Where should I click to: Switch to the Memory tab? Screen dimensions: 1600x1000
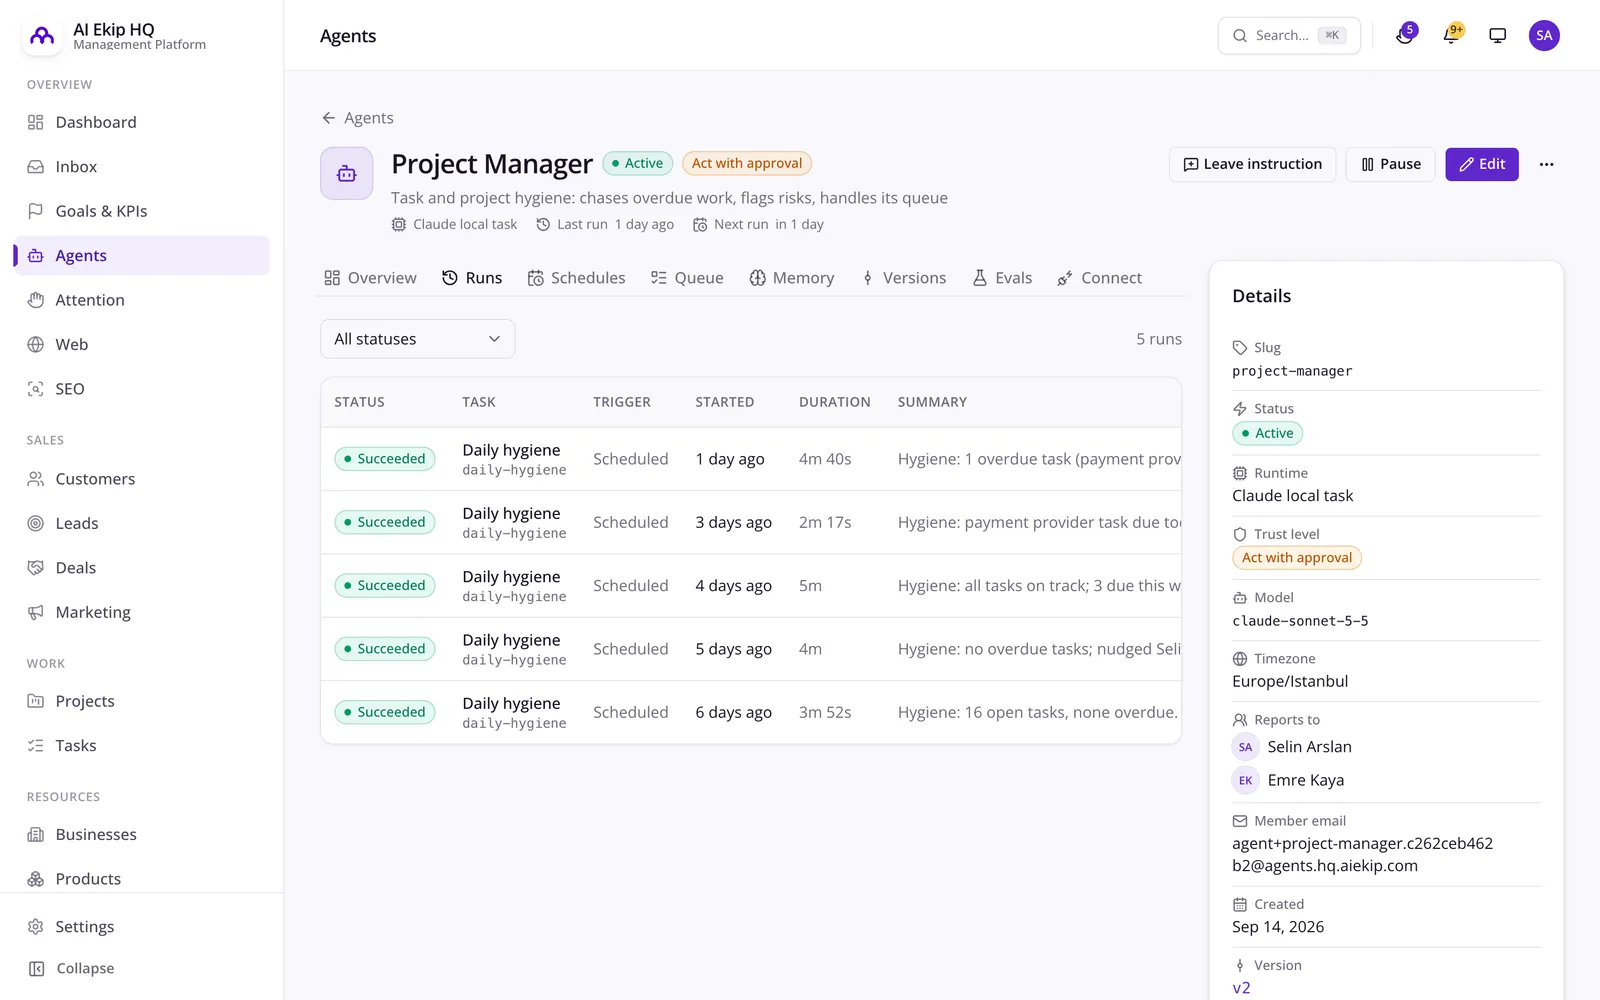[792, 278]
